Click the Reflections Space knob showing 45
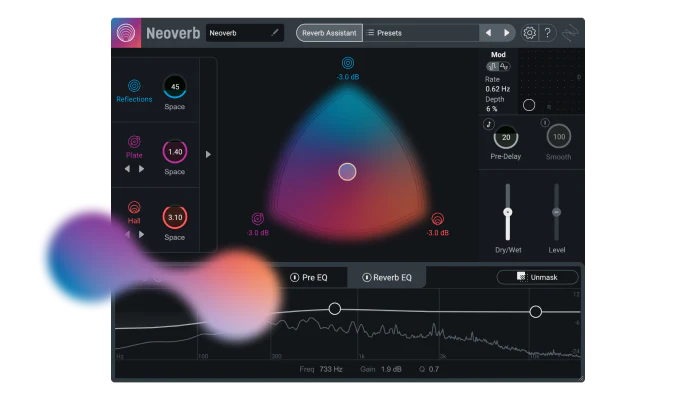696x400 pixels. [x=175, y=87]
